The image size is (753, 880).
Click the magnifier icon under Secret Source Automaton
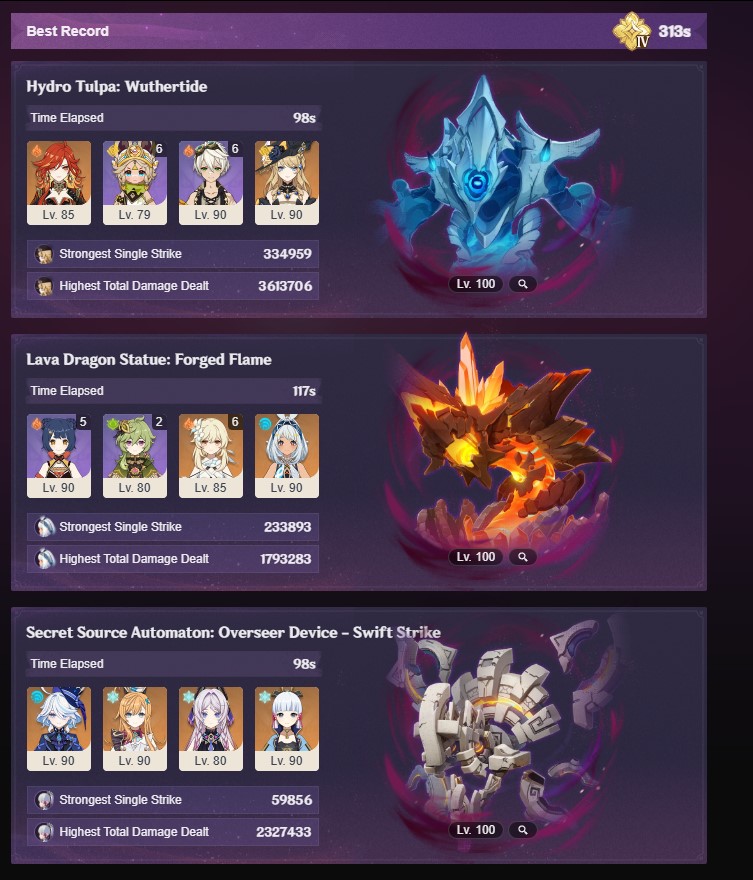(x=522, y=829)
